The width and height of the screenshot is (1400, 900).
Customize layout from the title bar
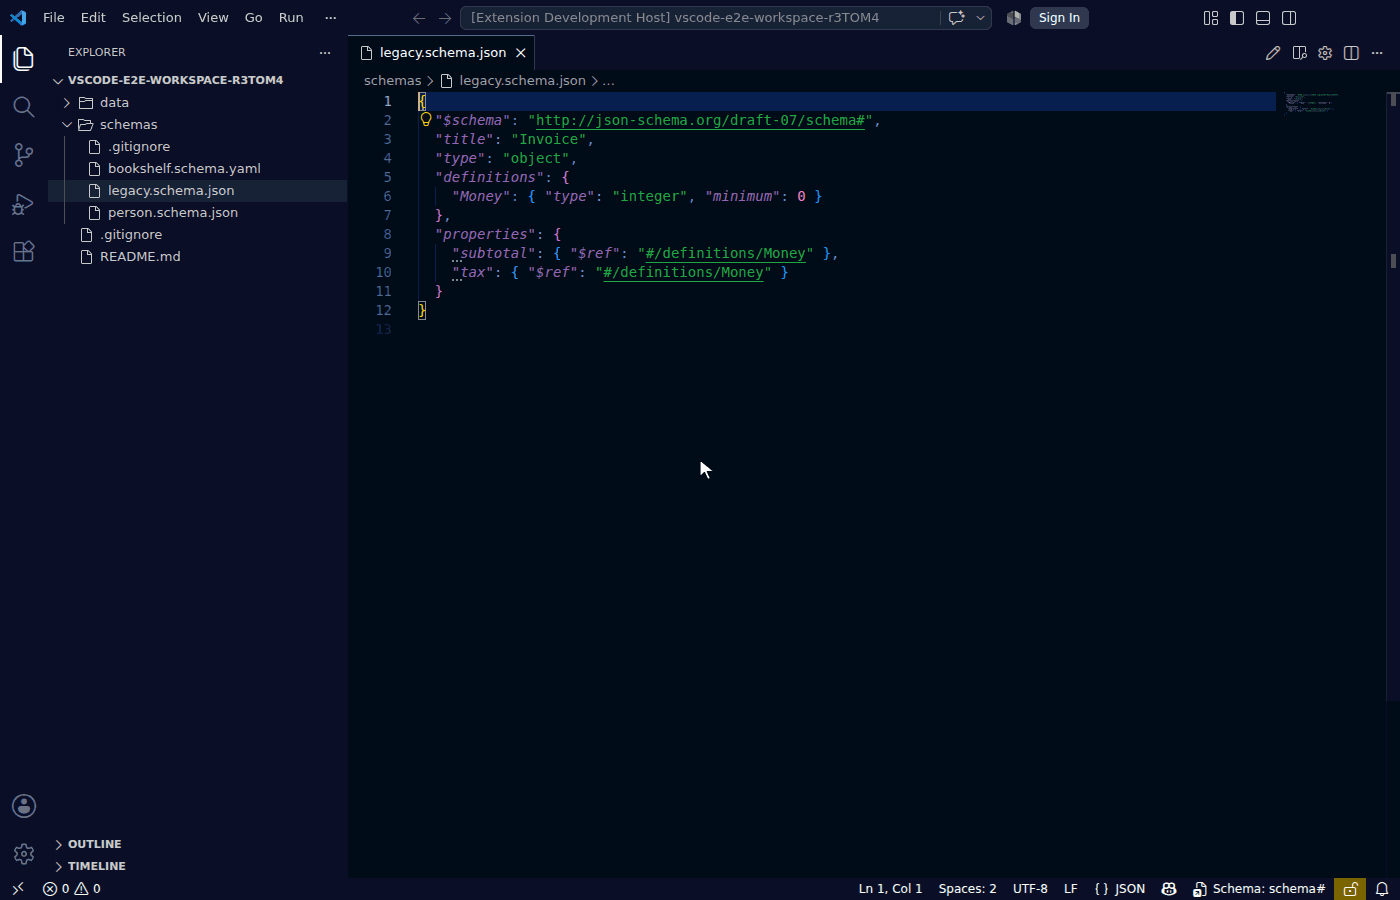(1211, 18)
